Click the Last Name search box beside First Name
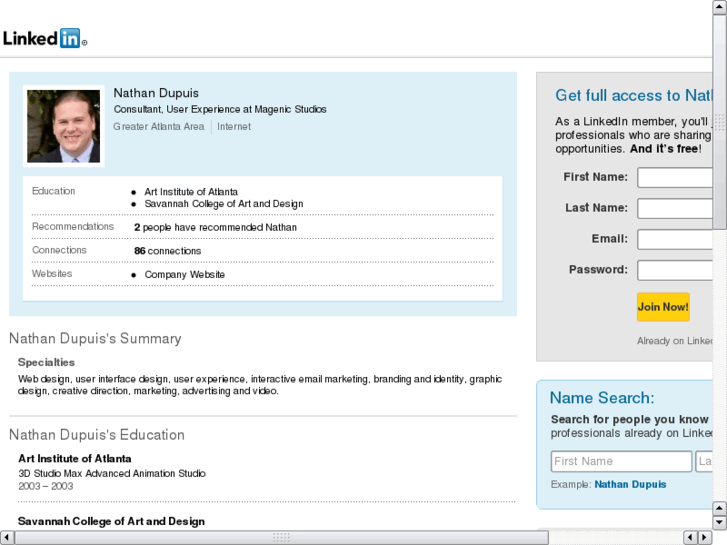The image size is (727, 545). click(704, 461)
